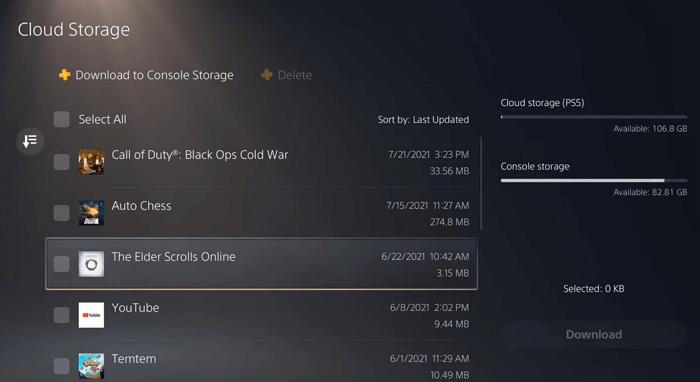Click the save list vertical scrollbar
This screenshot has width=700, height=382.
click(x=481, y=183)
